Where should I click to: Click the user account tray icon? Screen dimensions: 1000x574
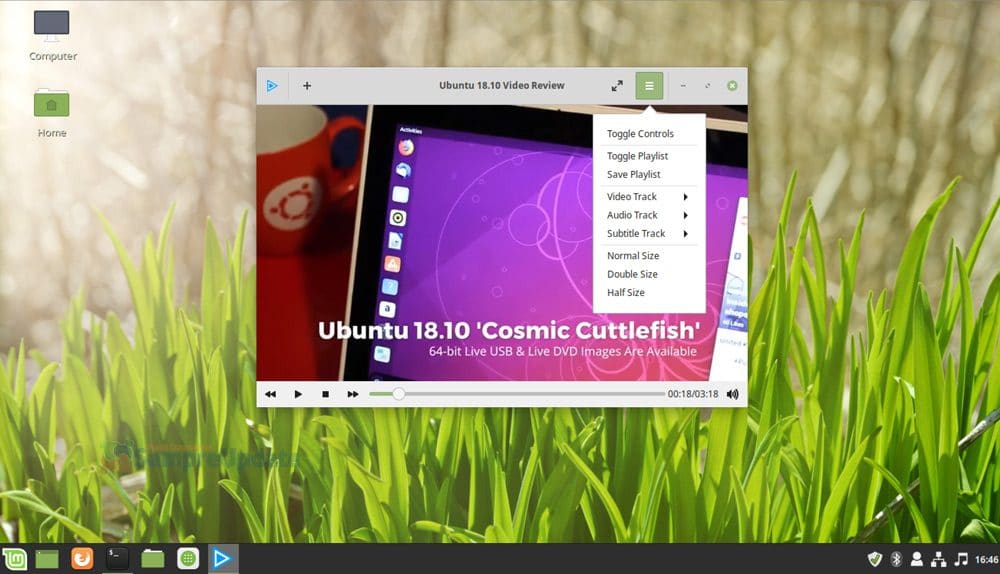coord(916,559)
